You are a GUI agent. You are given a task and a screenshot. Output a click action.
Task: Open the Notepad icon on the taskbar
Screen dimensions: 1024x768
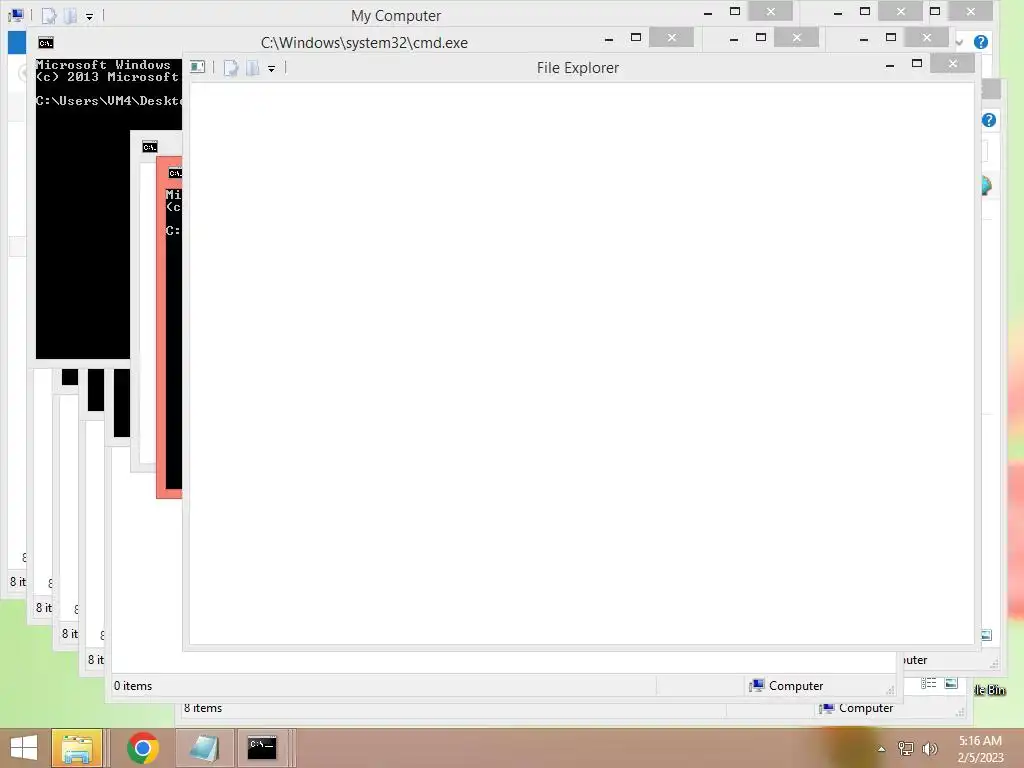point(204,748)
